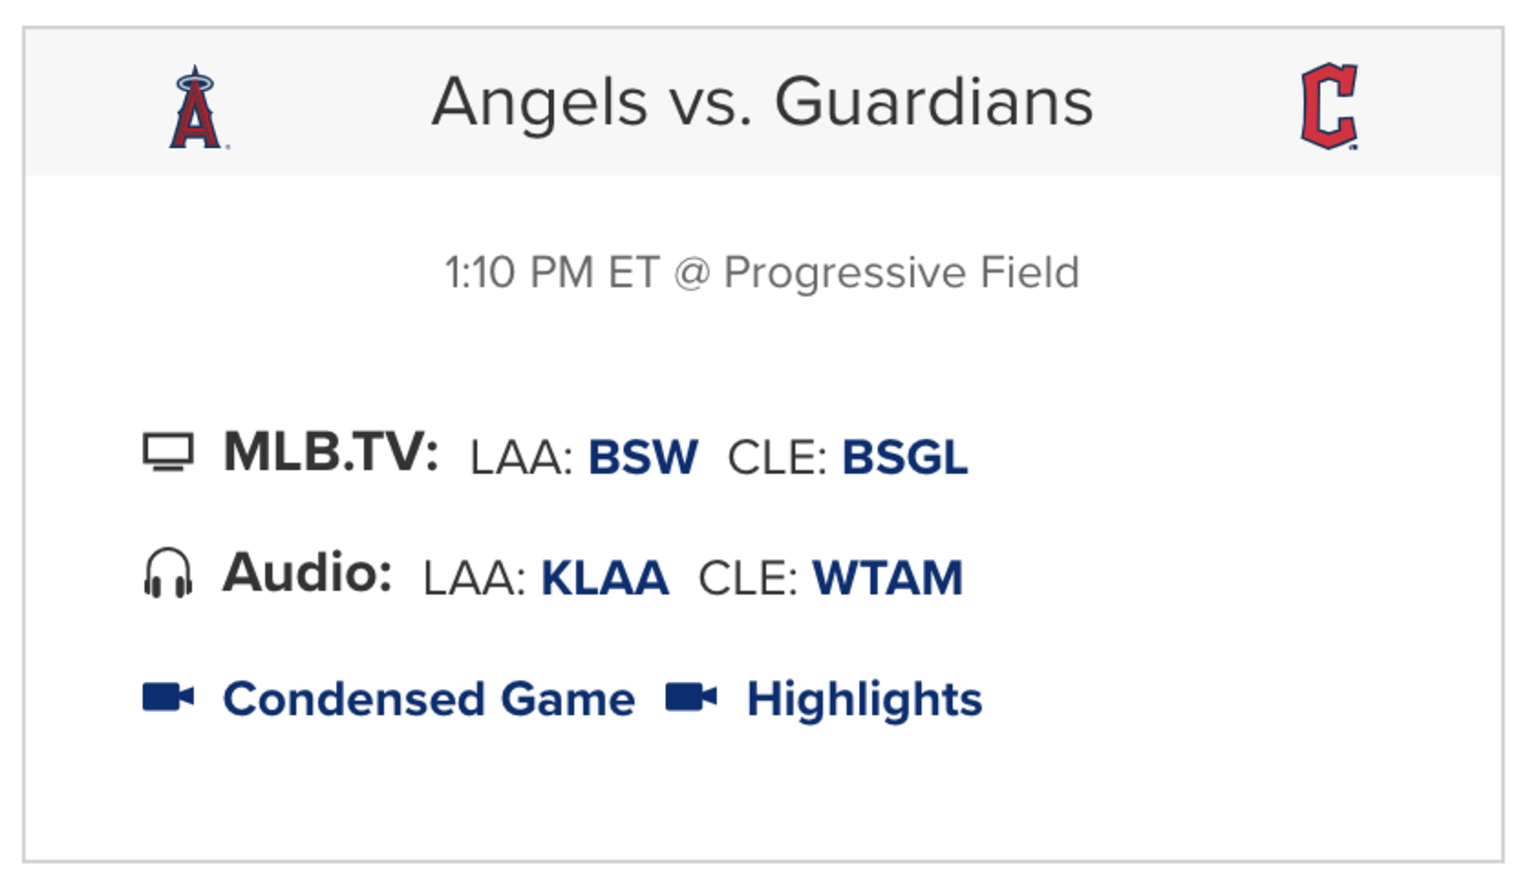1536x889 pixels.
Task: Open the BSW broadcast stream for the Angels
Action: (x=643, y=457)
